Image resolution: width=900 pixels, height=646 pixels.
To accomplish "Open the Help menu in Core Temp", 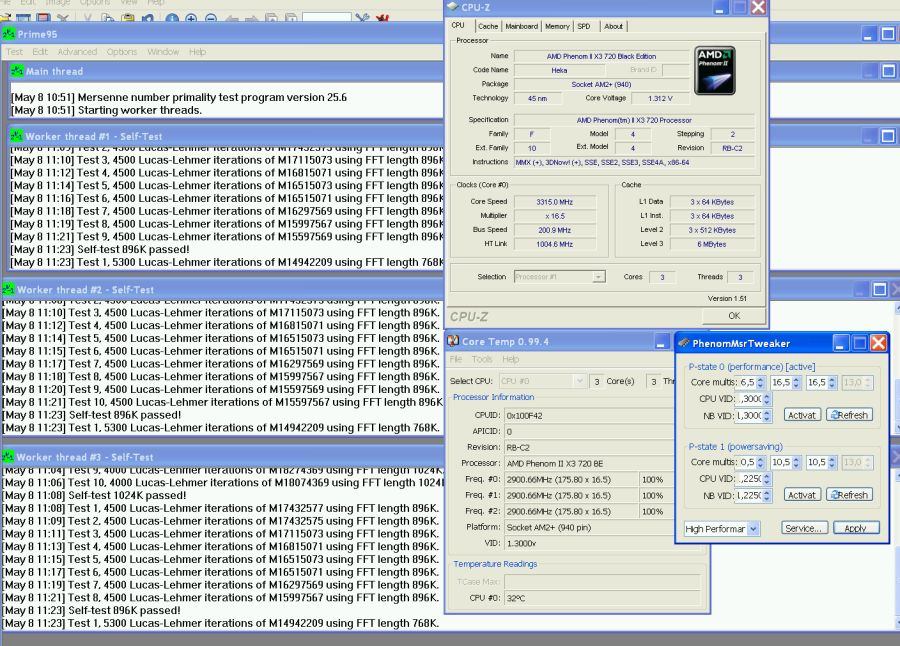I will tap(510, 359).
